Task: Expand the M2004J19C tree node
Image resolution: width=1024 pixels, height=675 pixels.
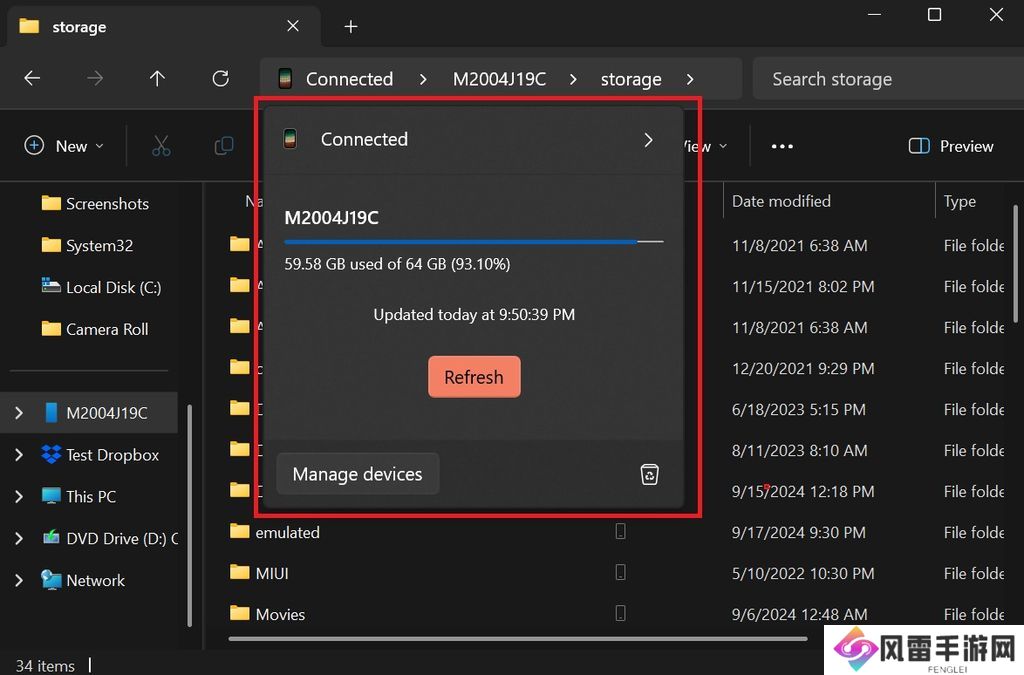Action: (19, 413)
